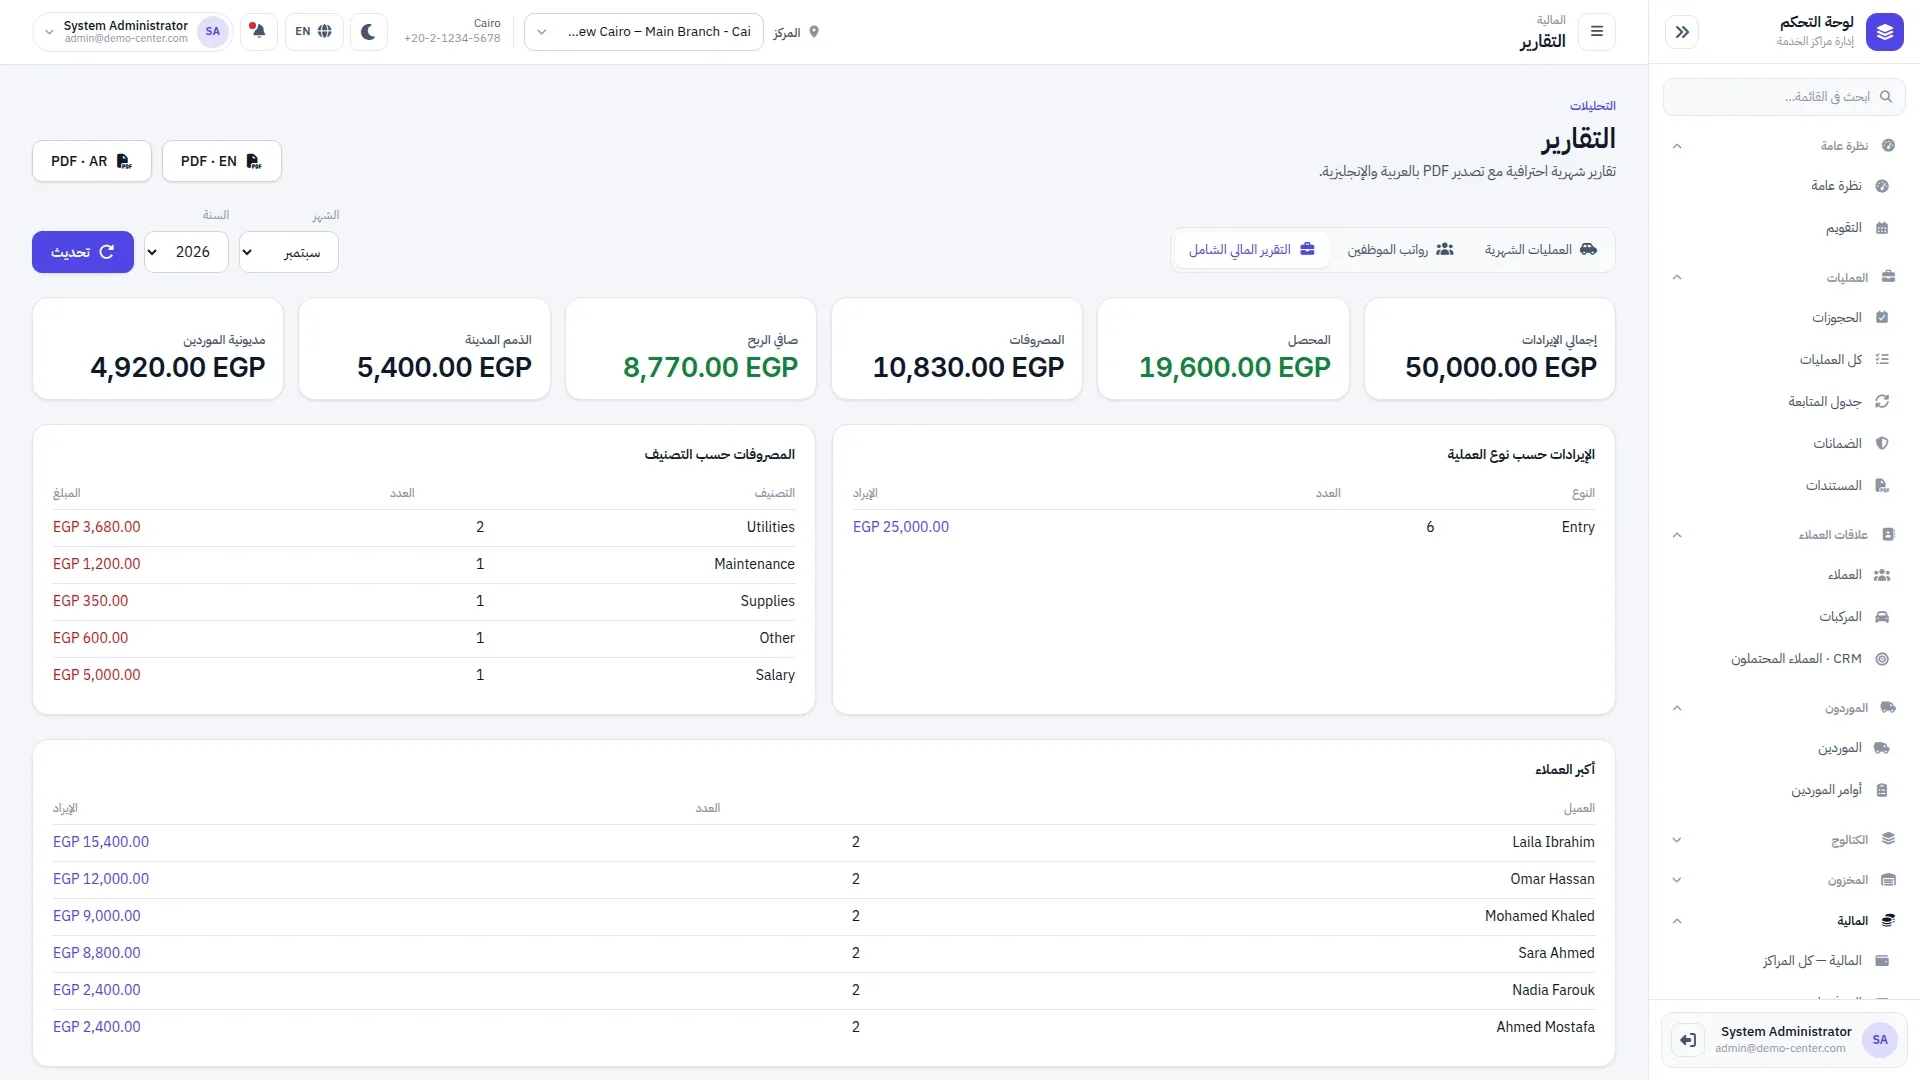Viewport: 1920px width, 1080px height.
Task: Open hamburger menu icon beside التقارير
Action: coord(1597,32)
